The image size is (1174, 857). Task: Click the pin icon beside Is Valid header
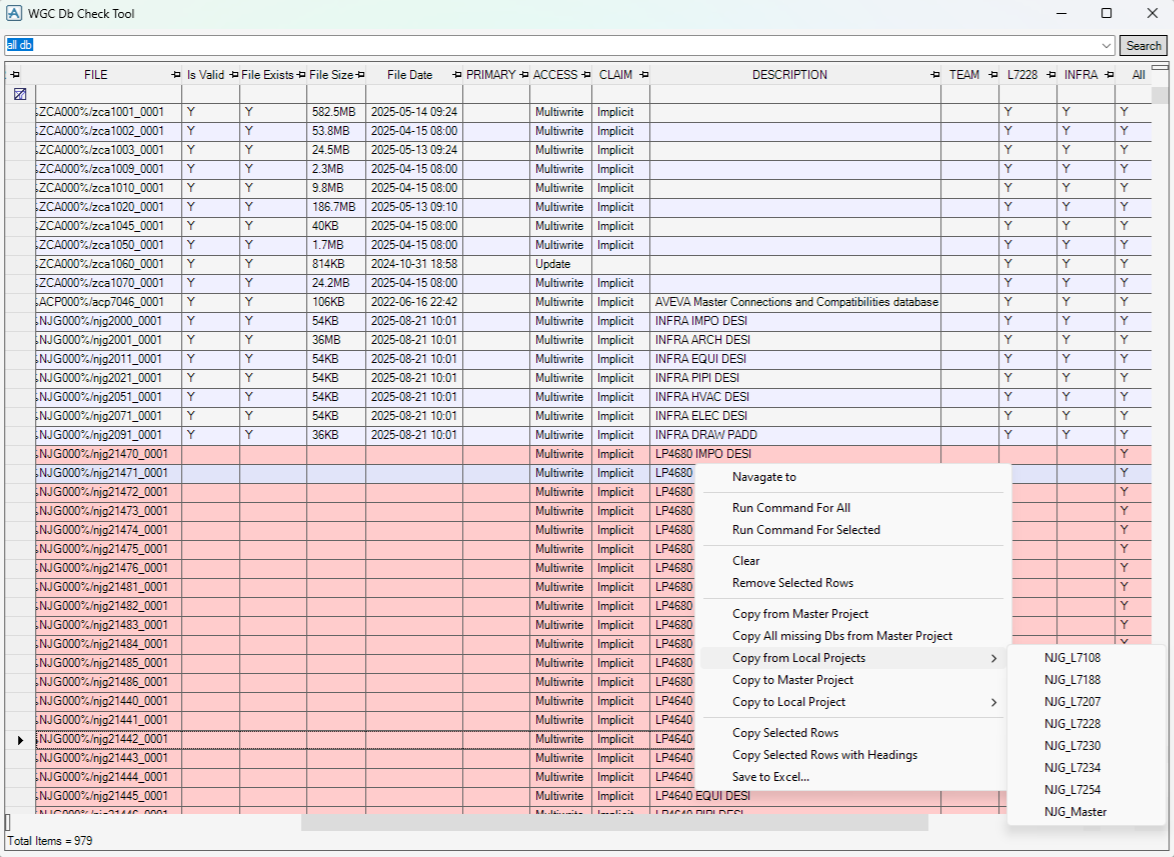click(234, 75)
